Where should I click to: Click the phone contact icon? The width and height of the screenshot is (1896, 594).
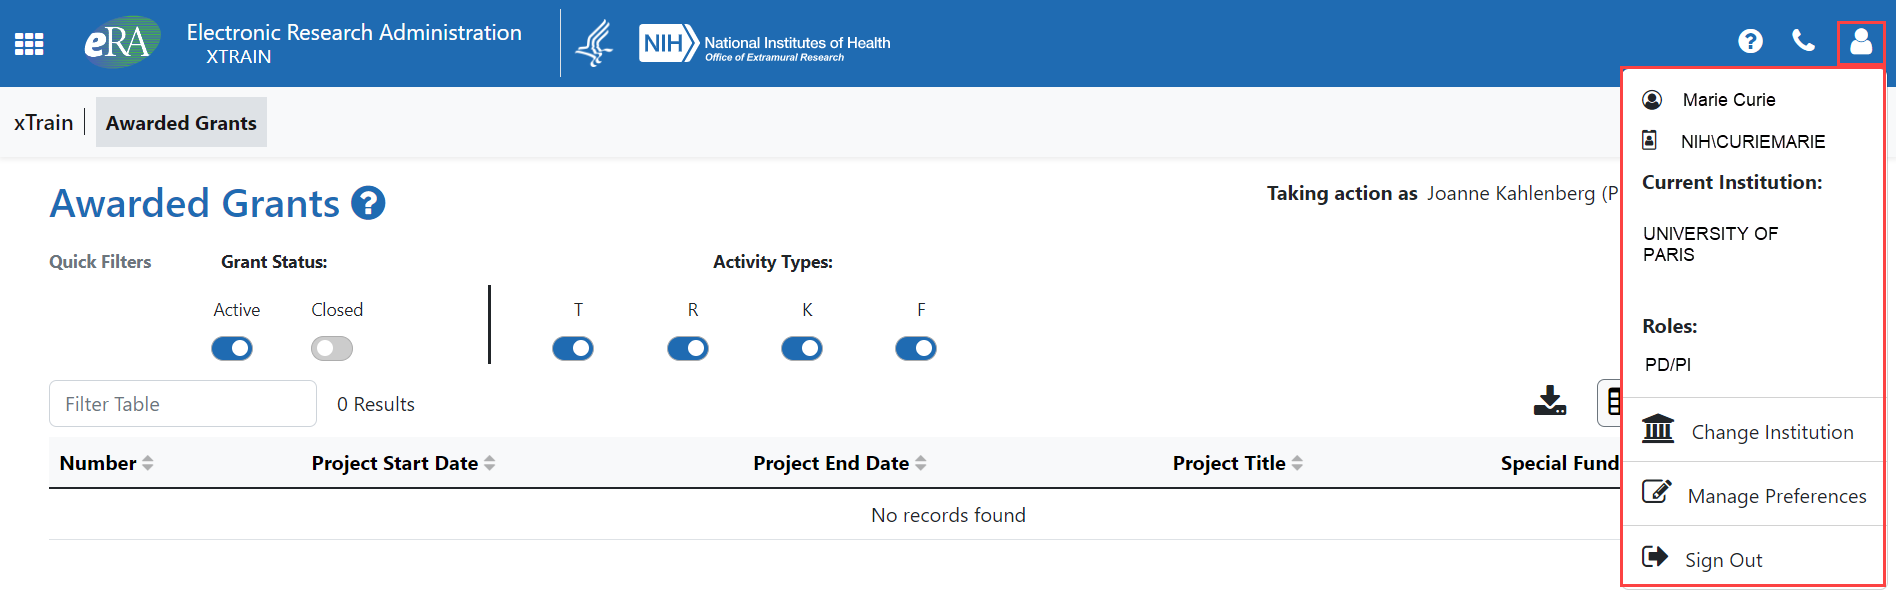pyautogui.click(x=1805, y=41)
